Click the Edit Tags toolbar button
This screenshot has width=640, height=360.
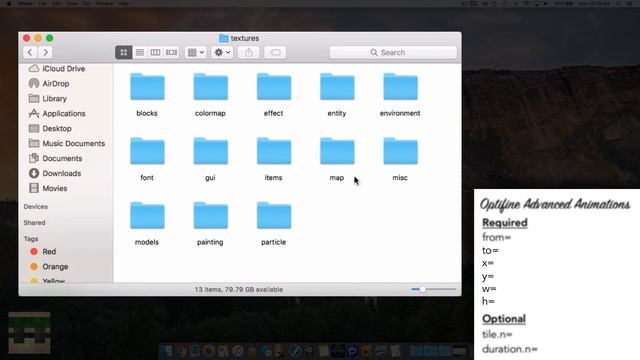275,52
